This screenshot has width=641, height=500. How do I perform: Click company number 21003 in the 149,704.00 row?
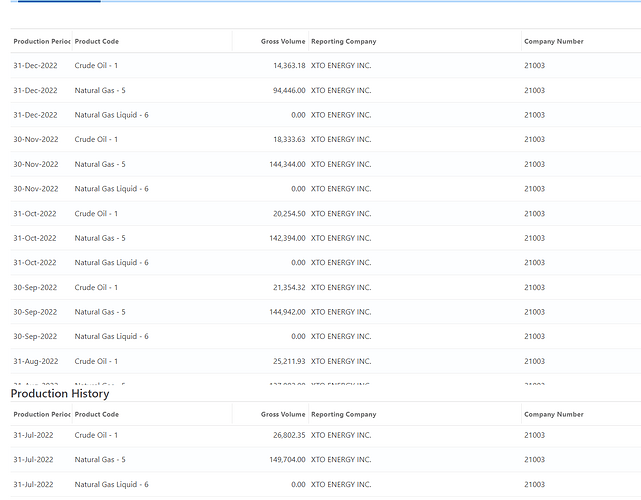point(534,460)
